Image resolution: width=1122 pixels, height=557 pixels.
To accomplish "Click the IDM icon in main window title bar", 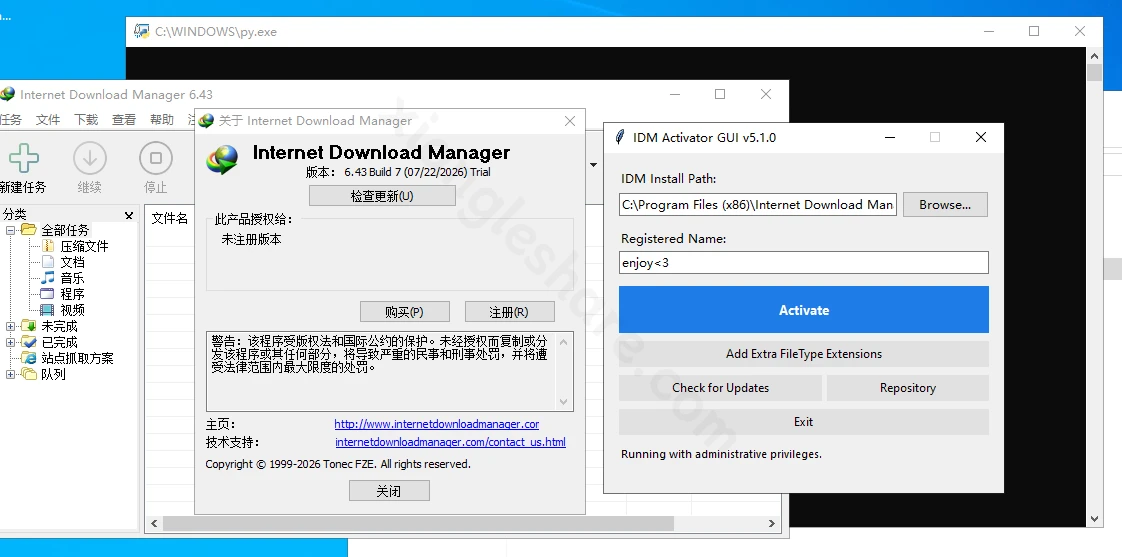I will click(x=7, y=94).
